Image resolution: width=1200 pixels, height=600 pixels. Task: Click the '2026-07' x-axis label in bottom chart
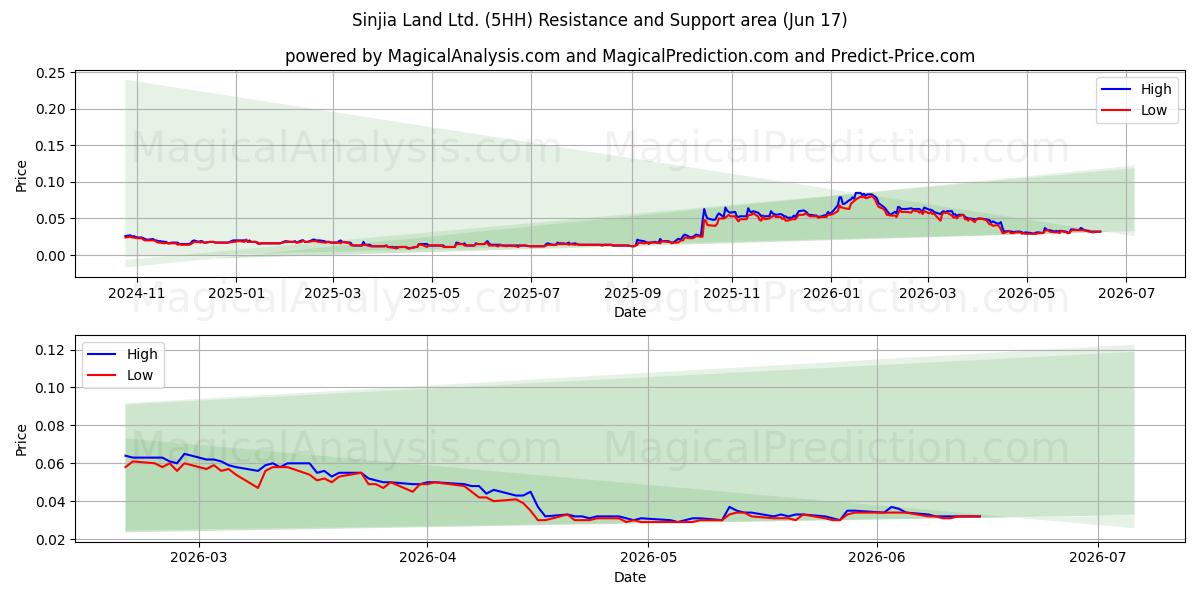point(1098,559)
